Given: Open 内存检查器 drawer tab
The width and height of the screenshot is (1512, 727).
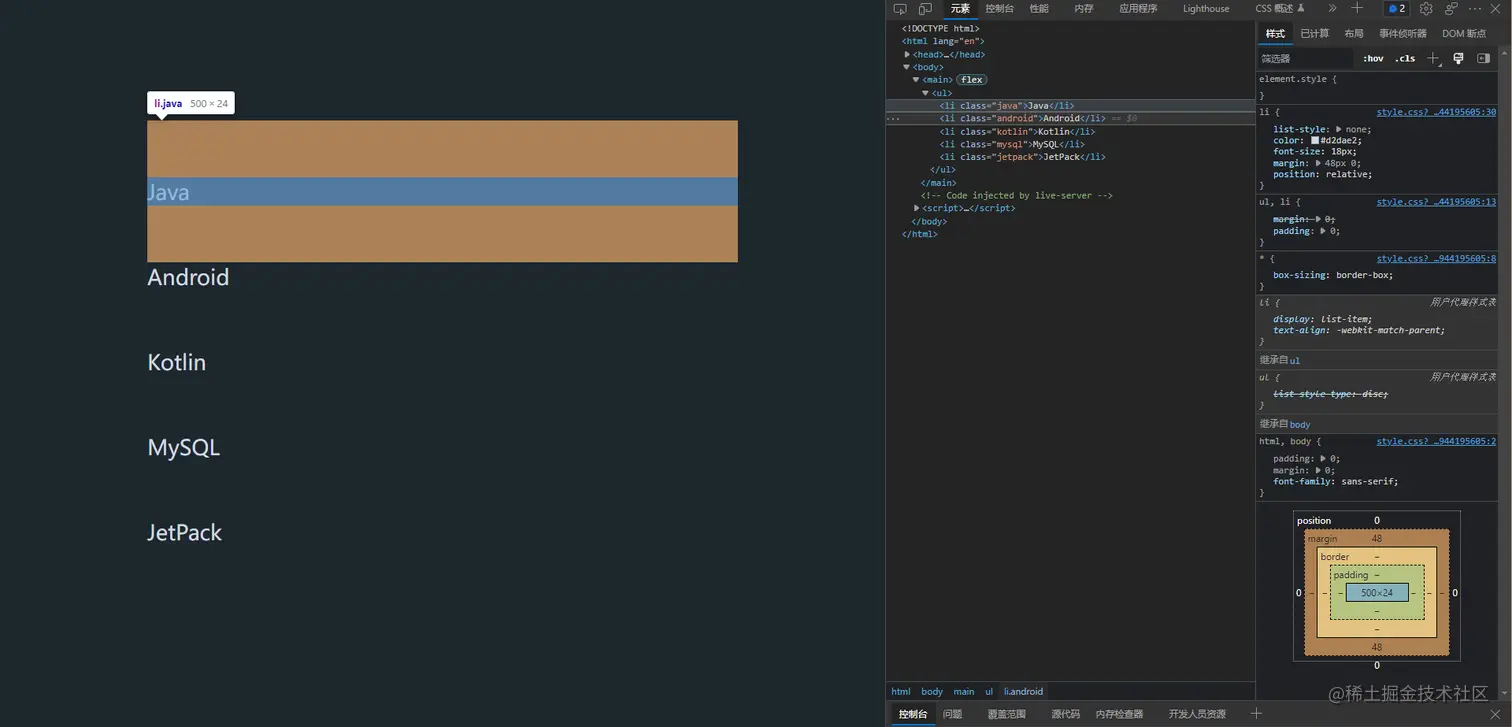Looking at the screenshot, I should (x=1119, y=714).
